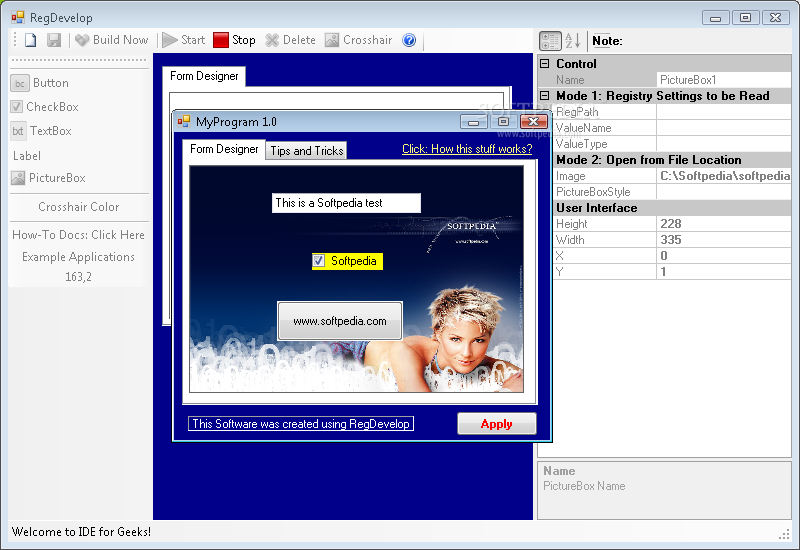Select the TextBox control in toolbox

[x=41, y=131]
